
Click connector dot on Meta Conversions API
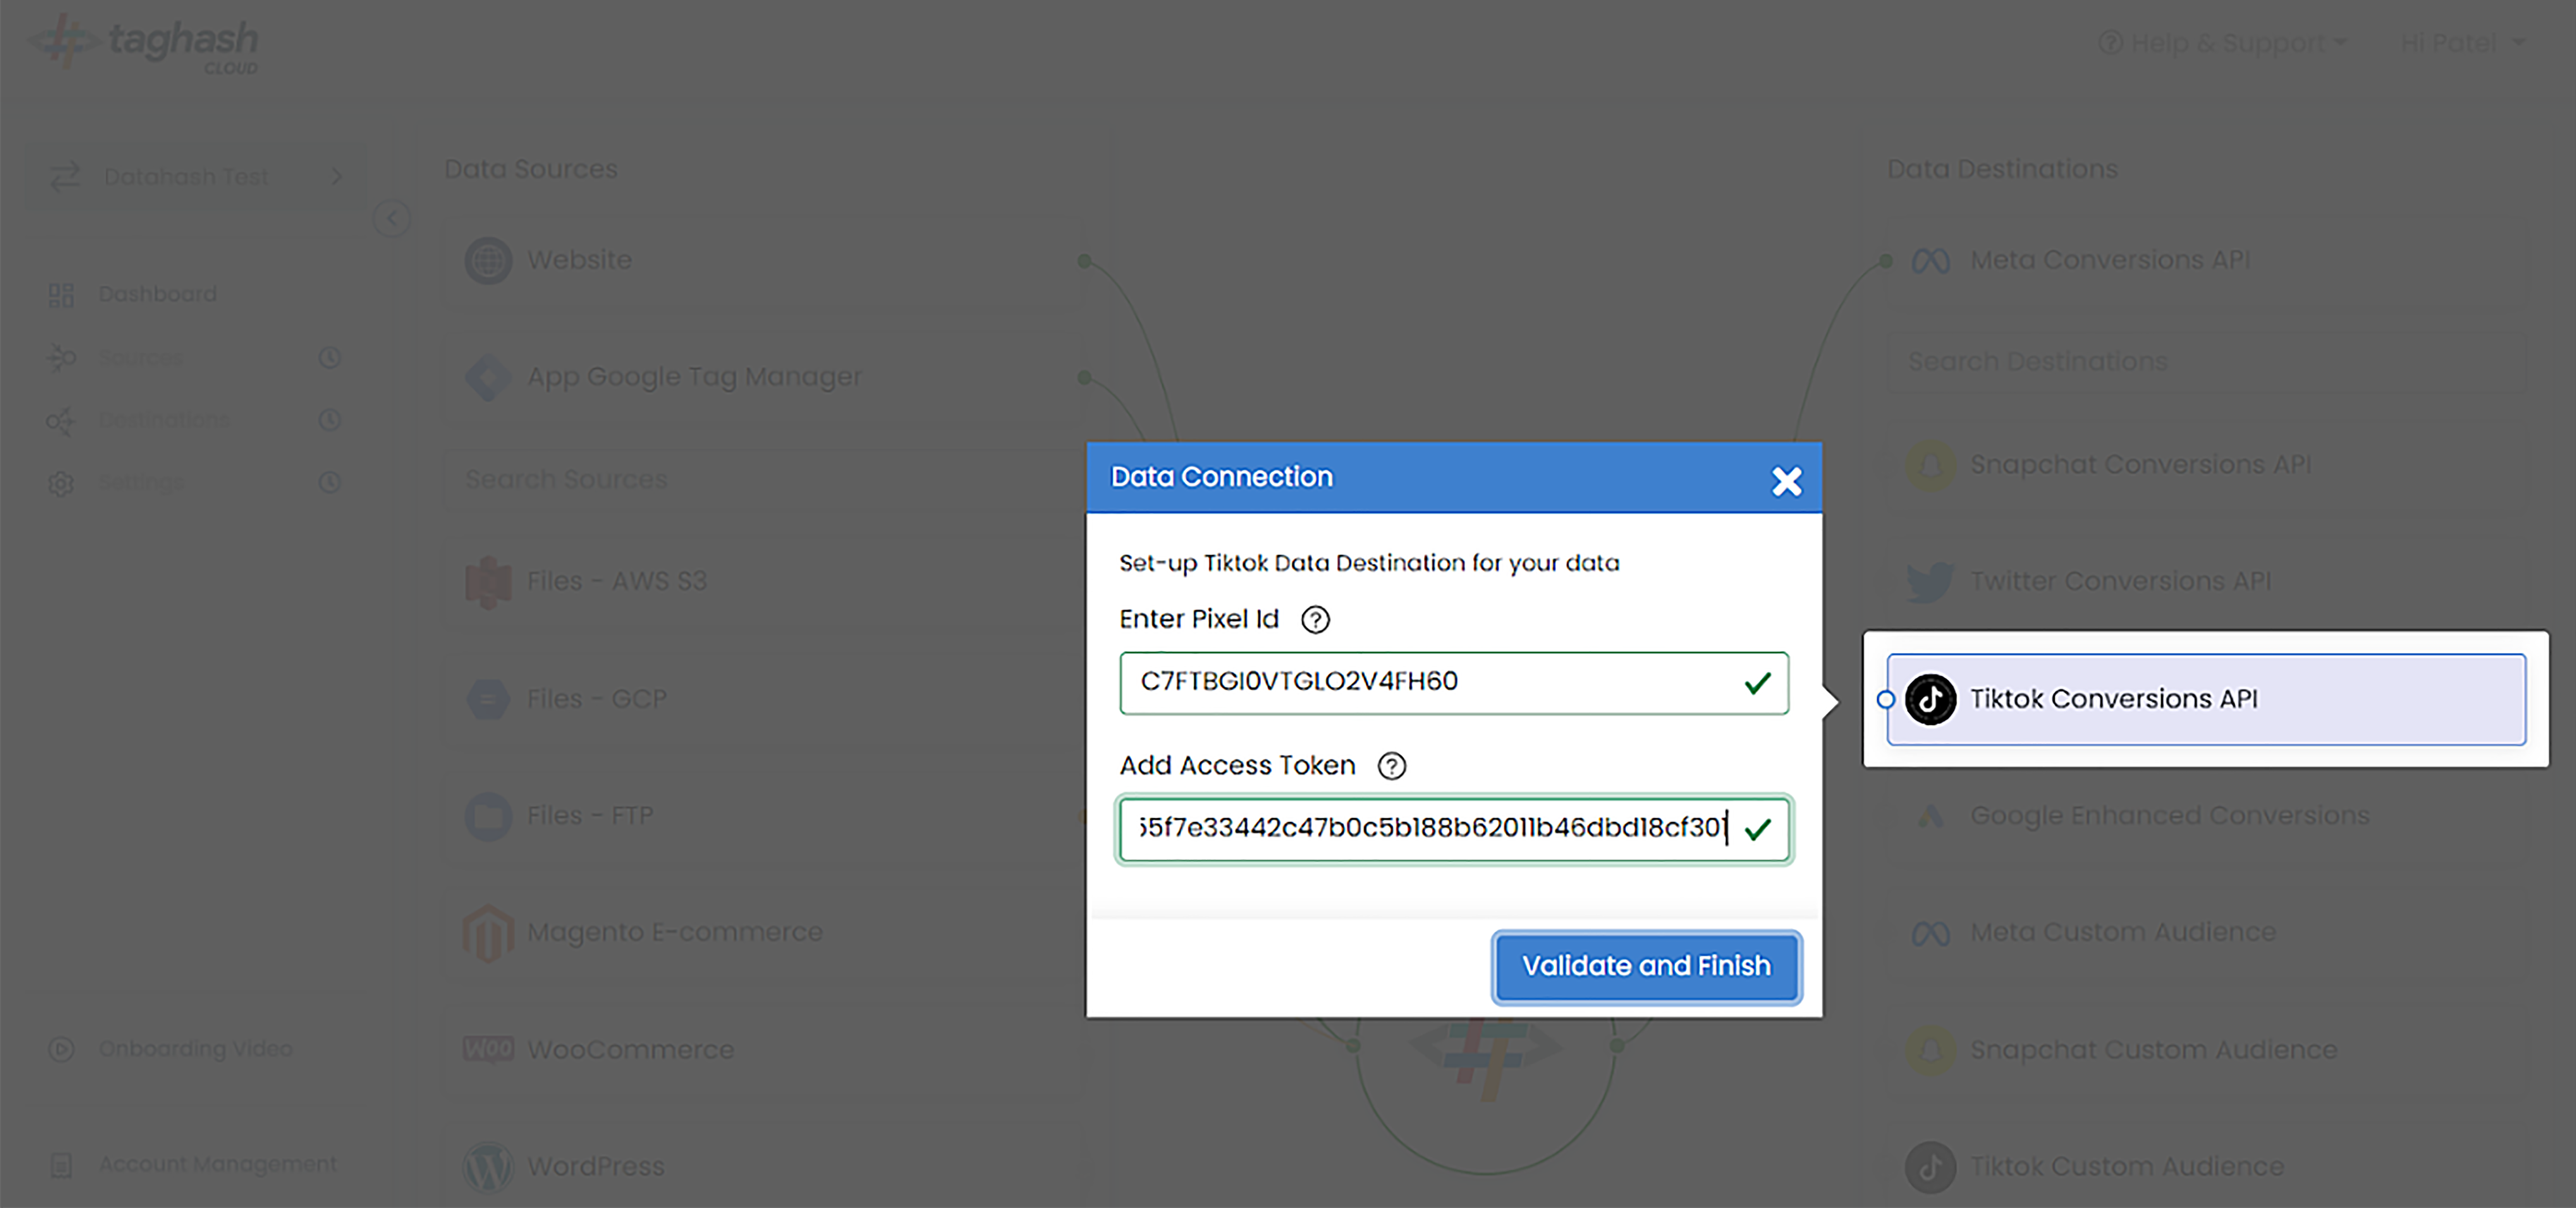tap(1886, 261)
